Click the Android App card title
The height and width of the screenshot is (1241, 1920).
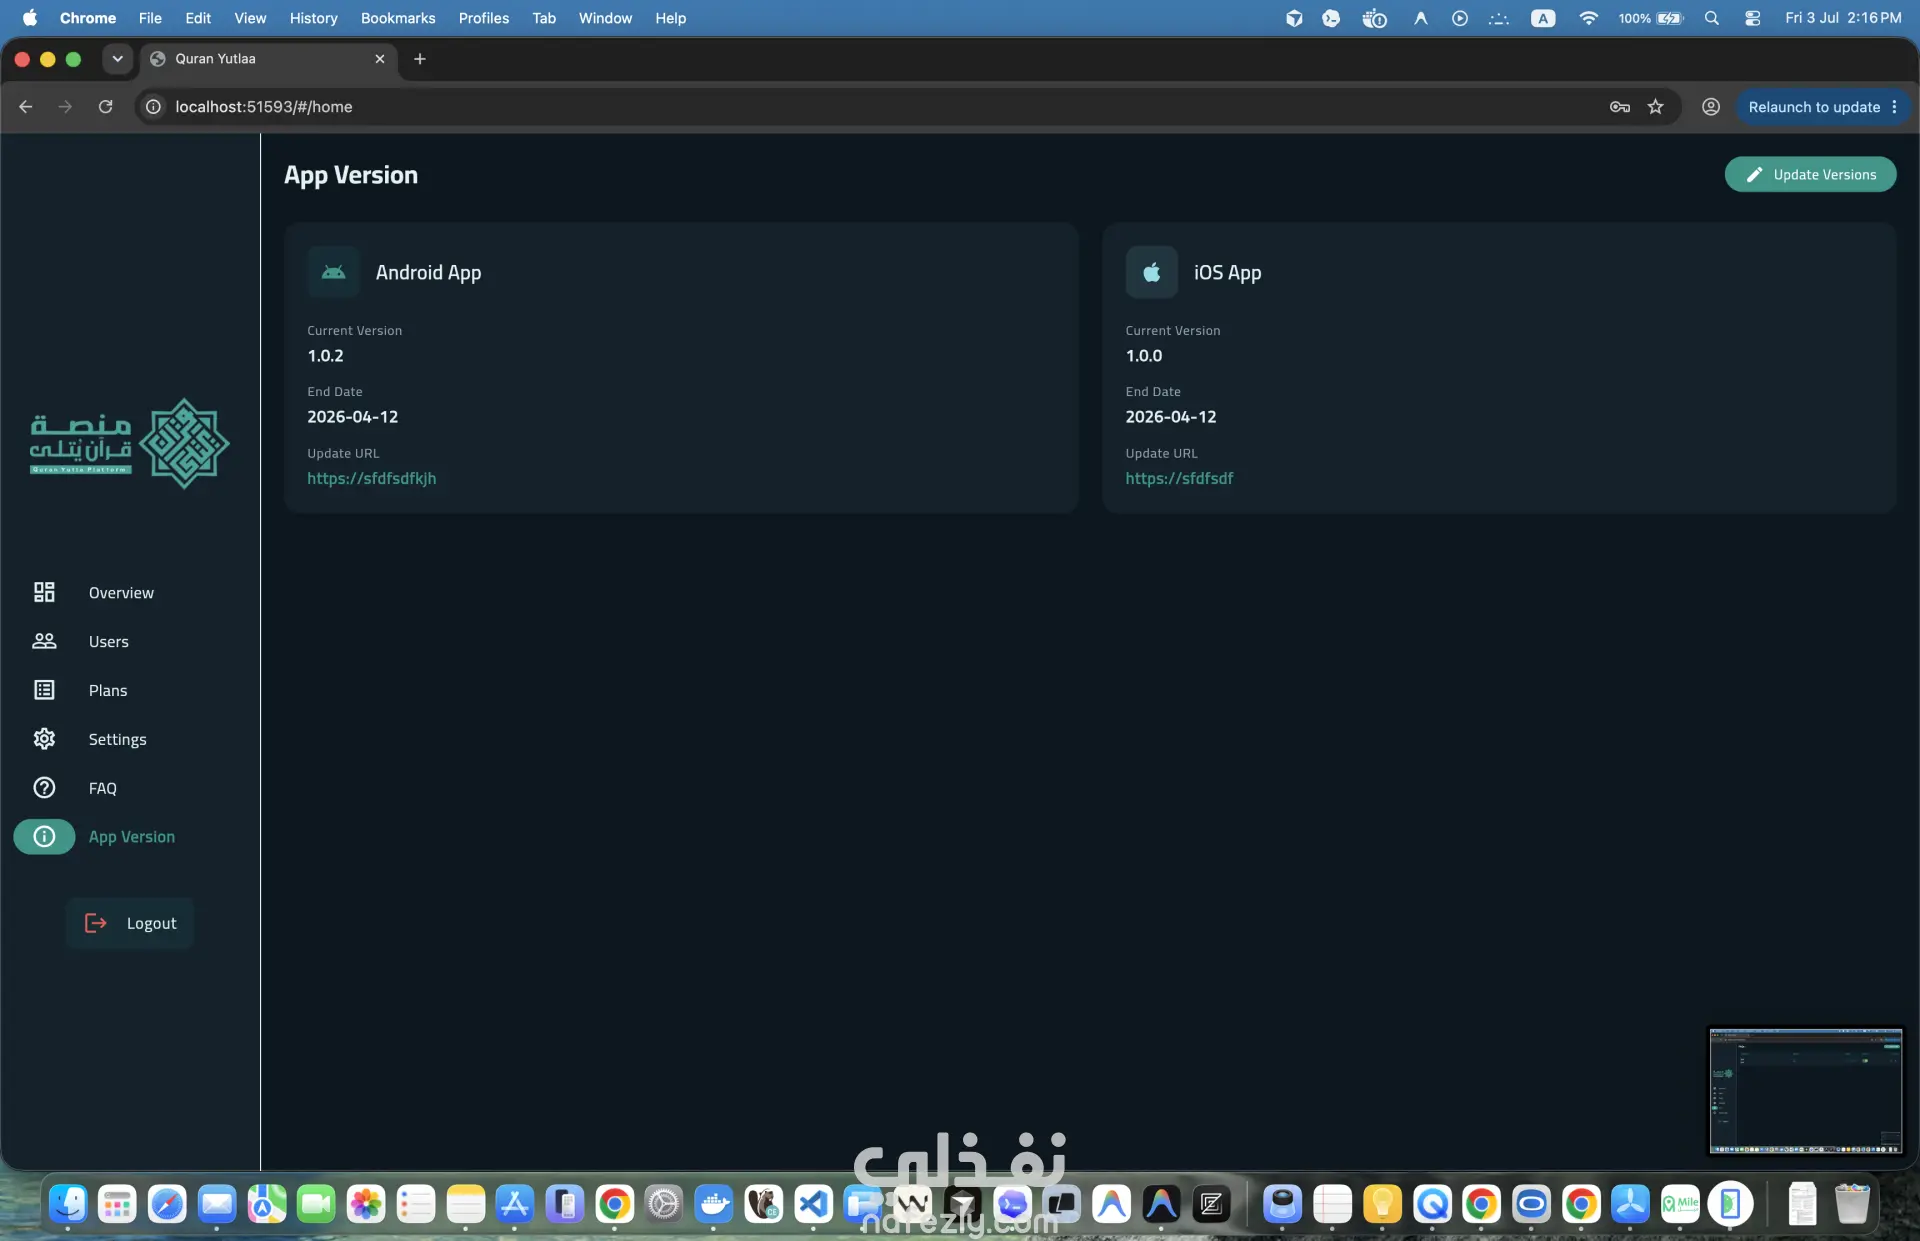(428, 273)
